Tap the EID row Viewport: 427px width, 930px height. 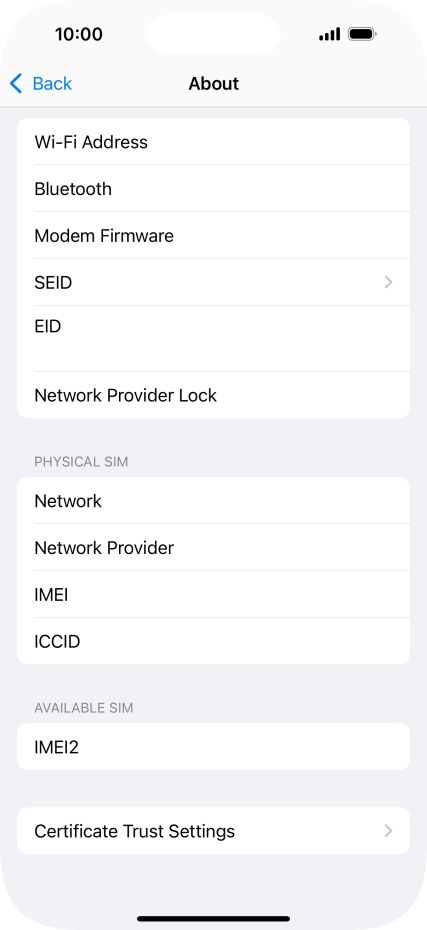(x=214, y=339)
